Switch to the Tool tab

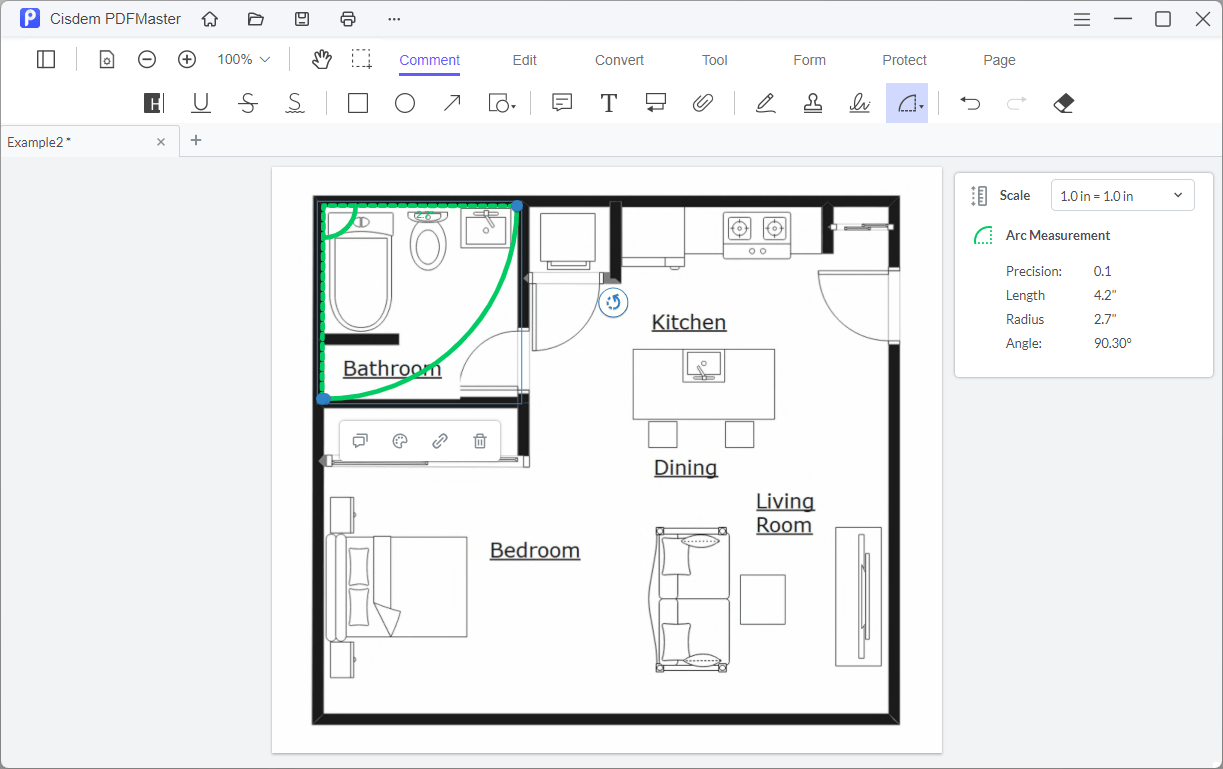[715, 60]
